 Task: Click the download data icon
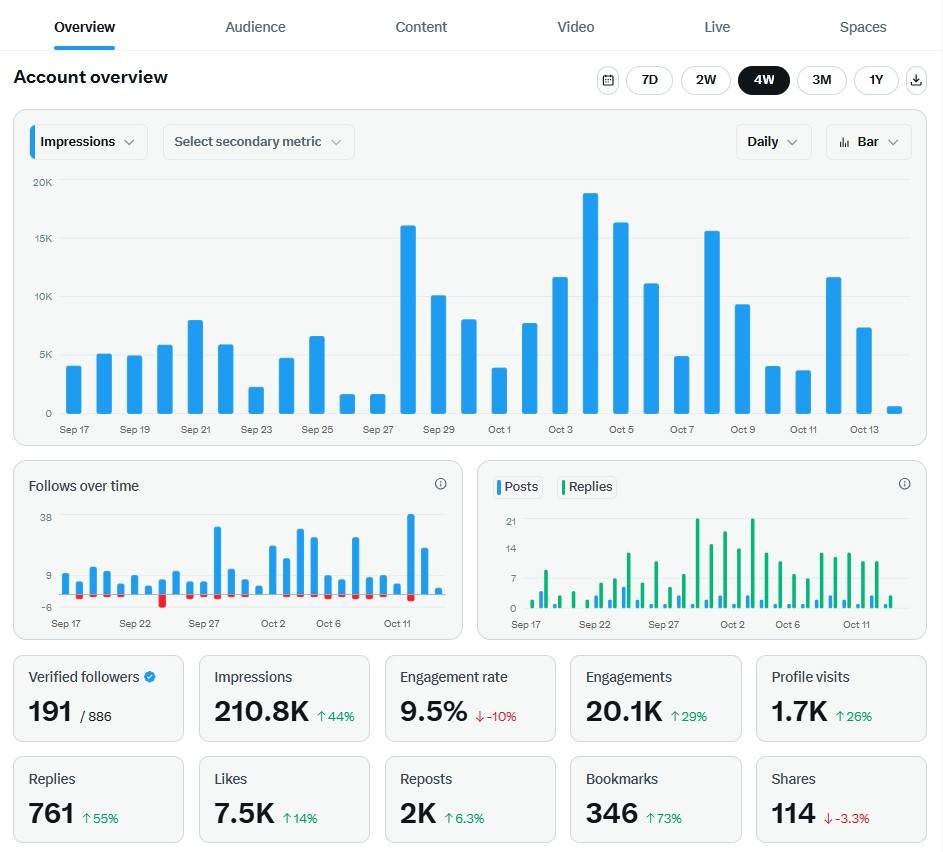[916, 80]
